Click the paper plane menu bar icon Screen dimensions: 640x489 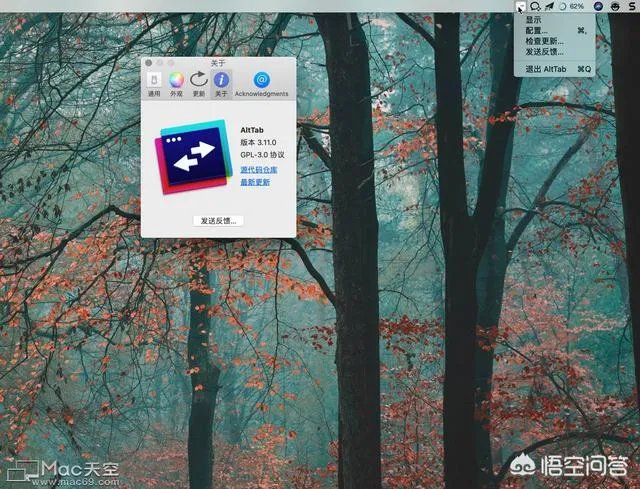pyautogui.click(x=550, y=6)
